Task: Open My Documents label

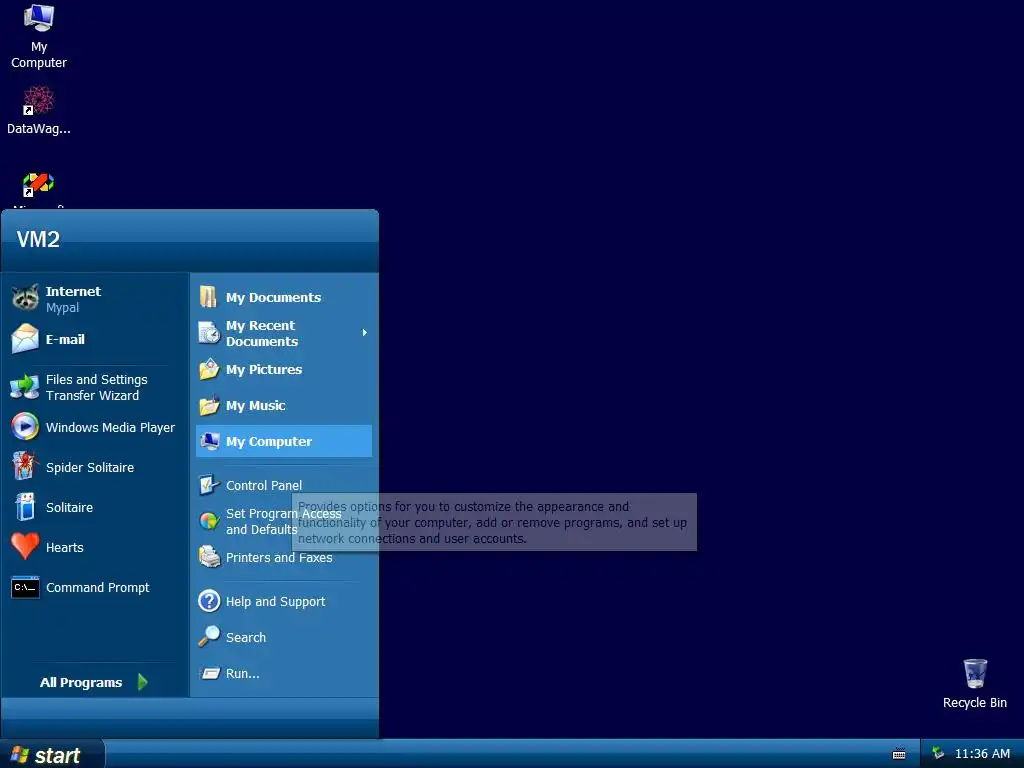Action: pyautogui.click(x=274, y=298)
